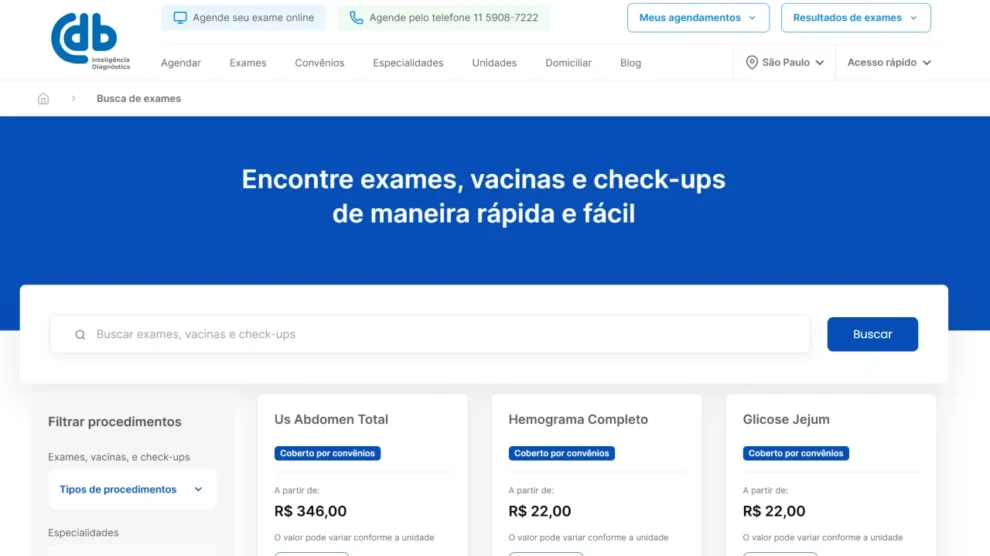Click the phone icon for scheduling
This screenshot has height=556, width=990.
pyautogui.click(x=356, y=18)
